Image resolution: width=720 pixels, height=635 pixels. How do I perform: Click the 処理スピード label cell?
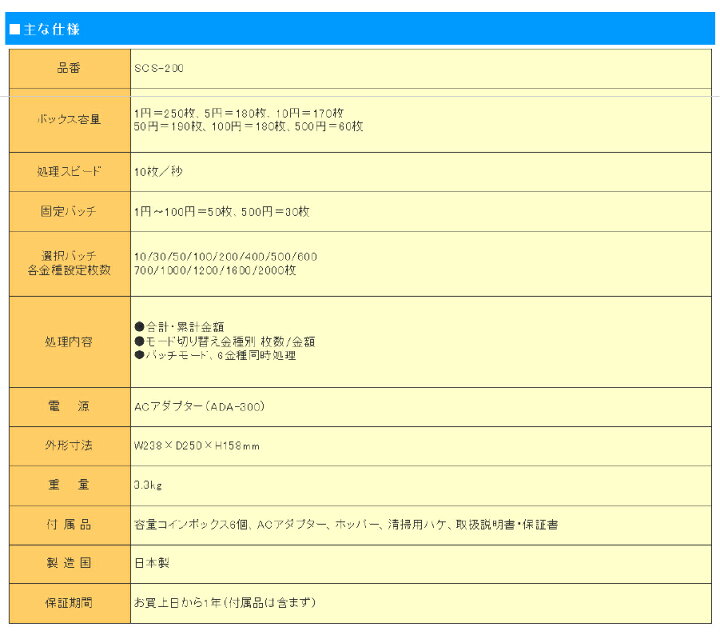coord(70,172)
